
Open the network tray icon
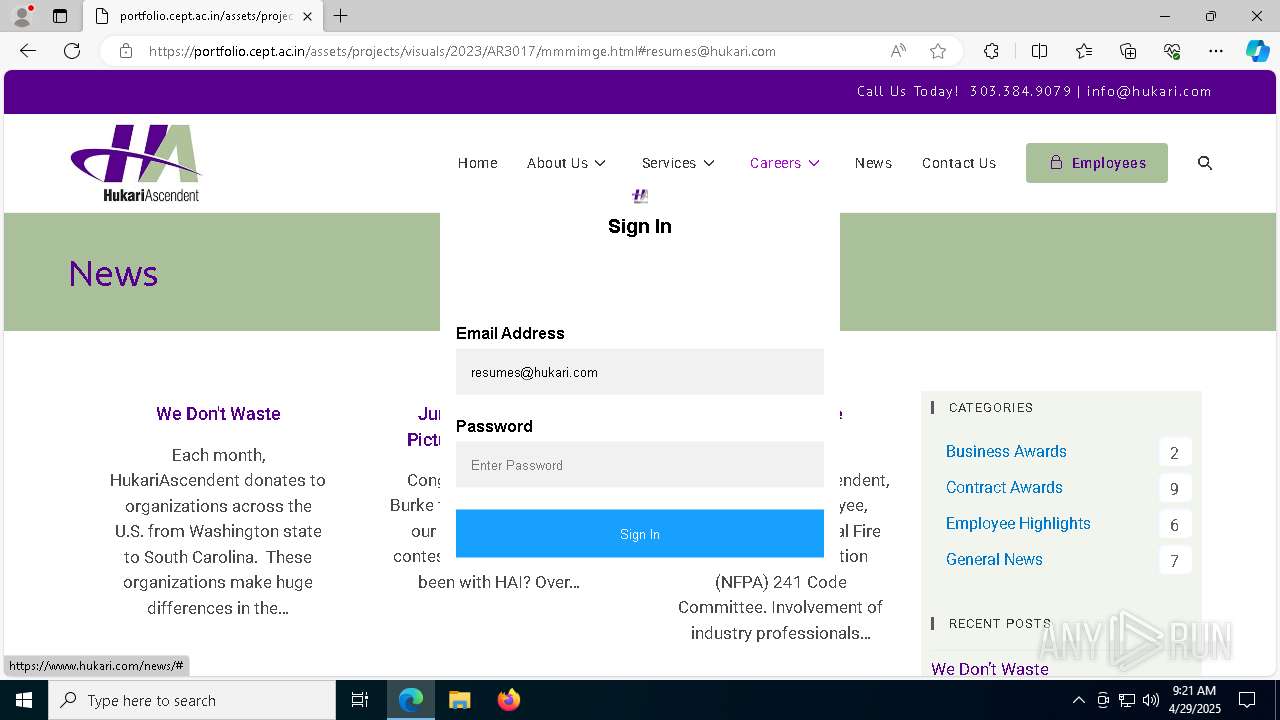coord(1127,700)
